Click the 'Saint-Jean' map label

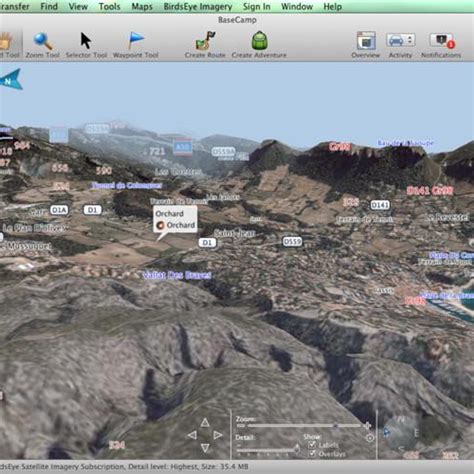point(234,234)
